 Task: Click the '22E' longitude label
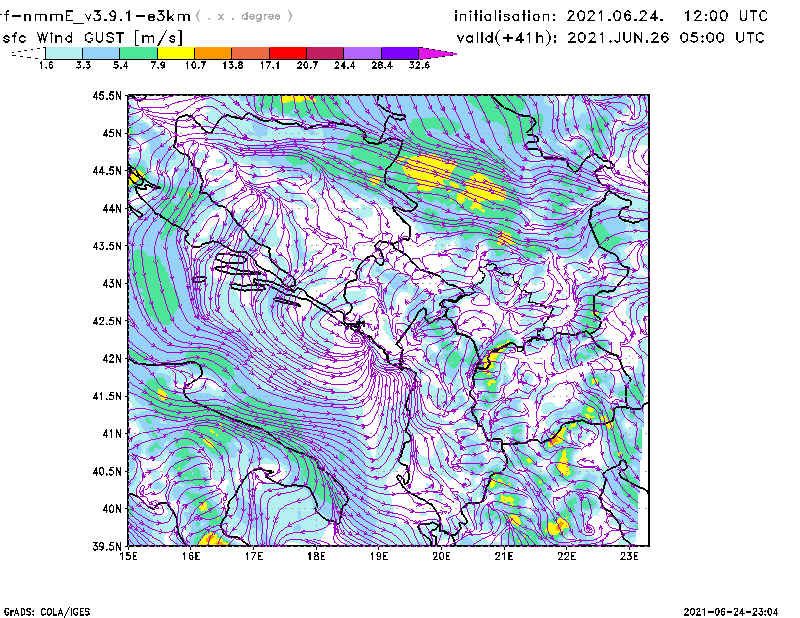coord(566,556)
